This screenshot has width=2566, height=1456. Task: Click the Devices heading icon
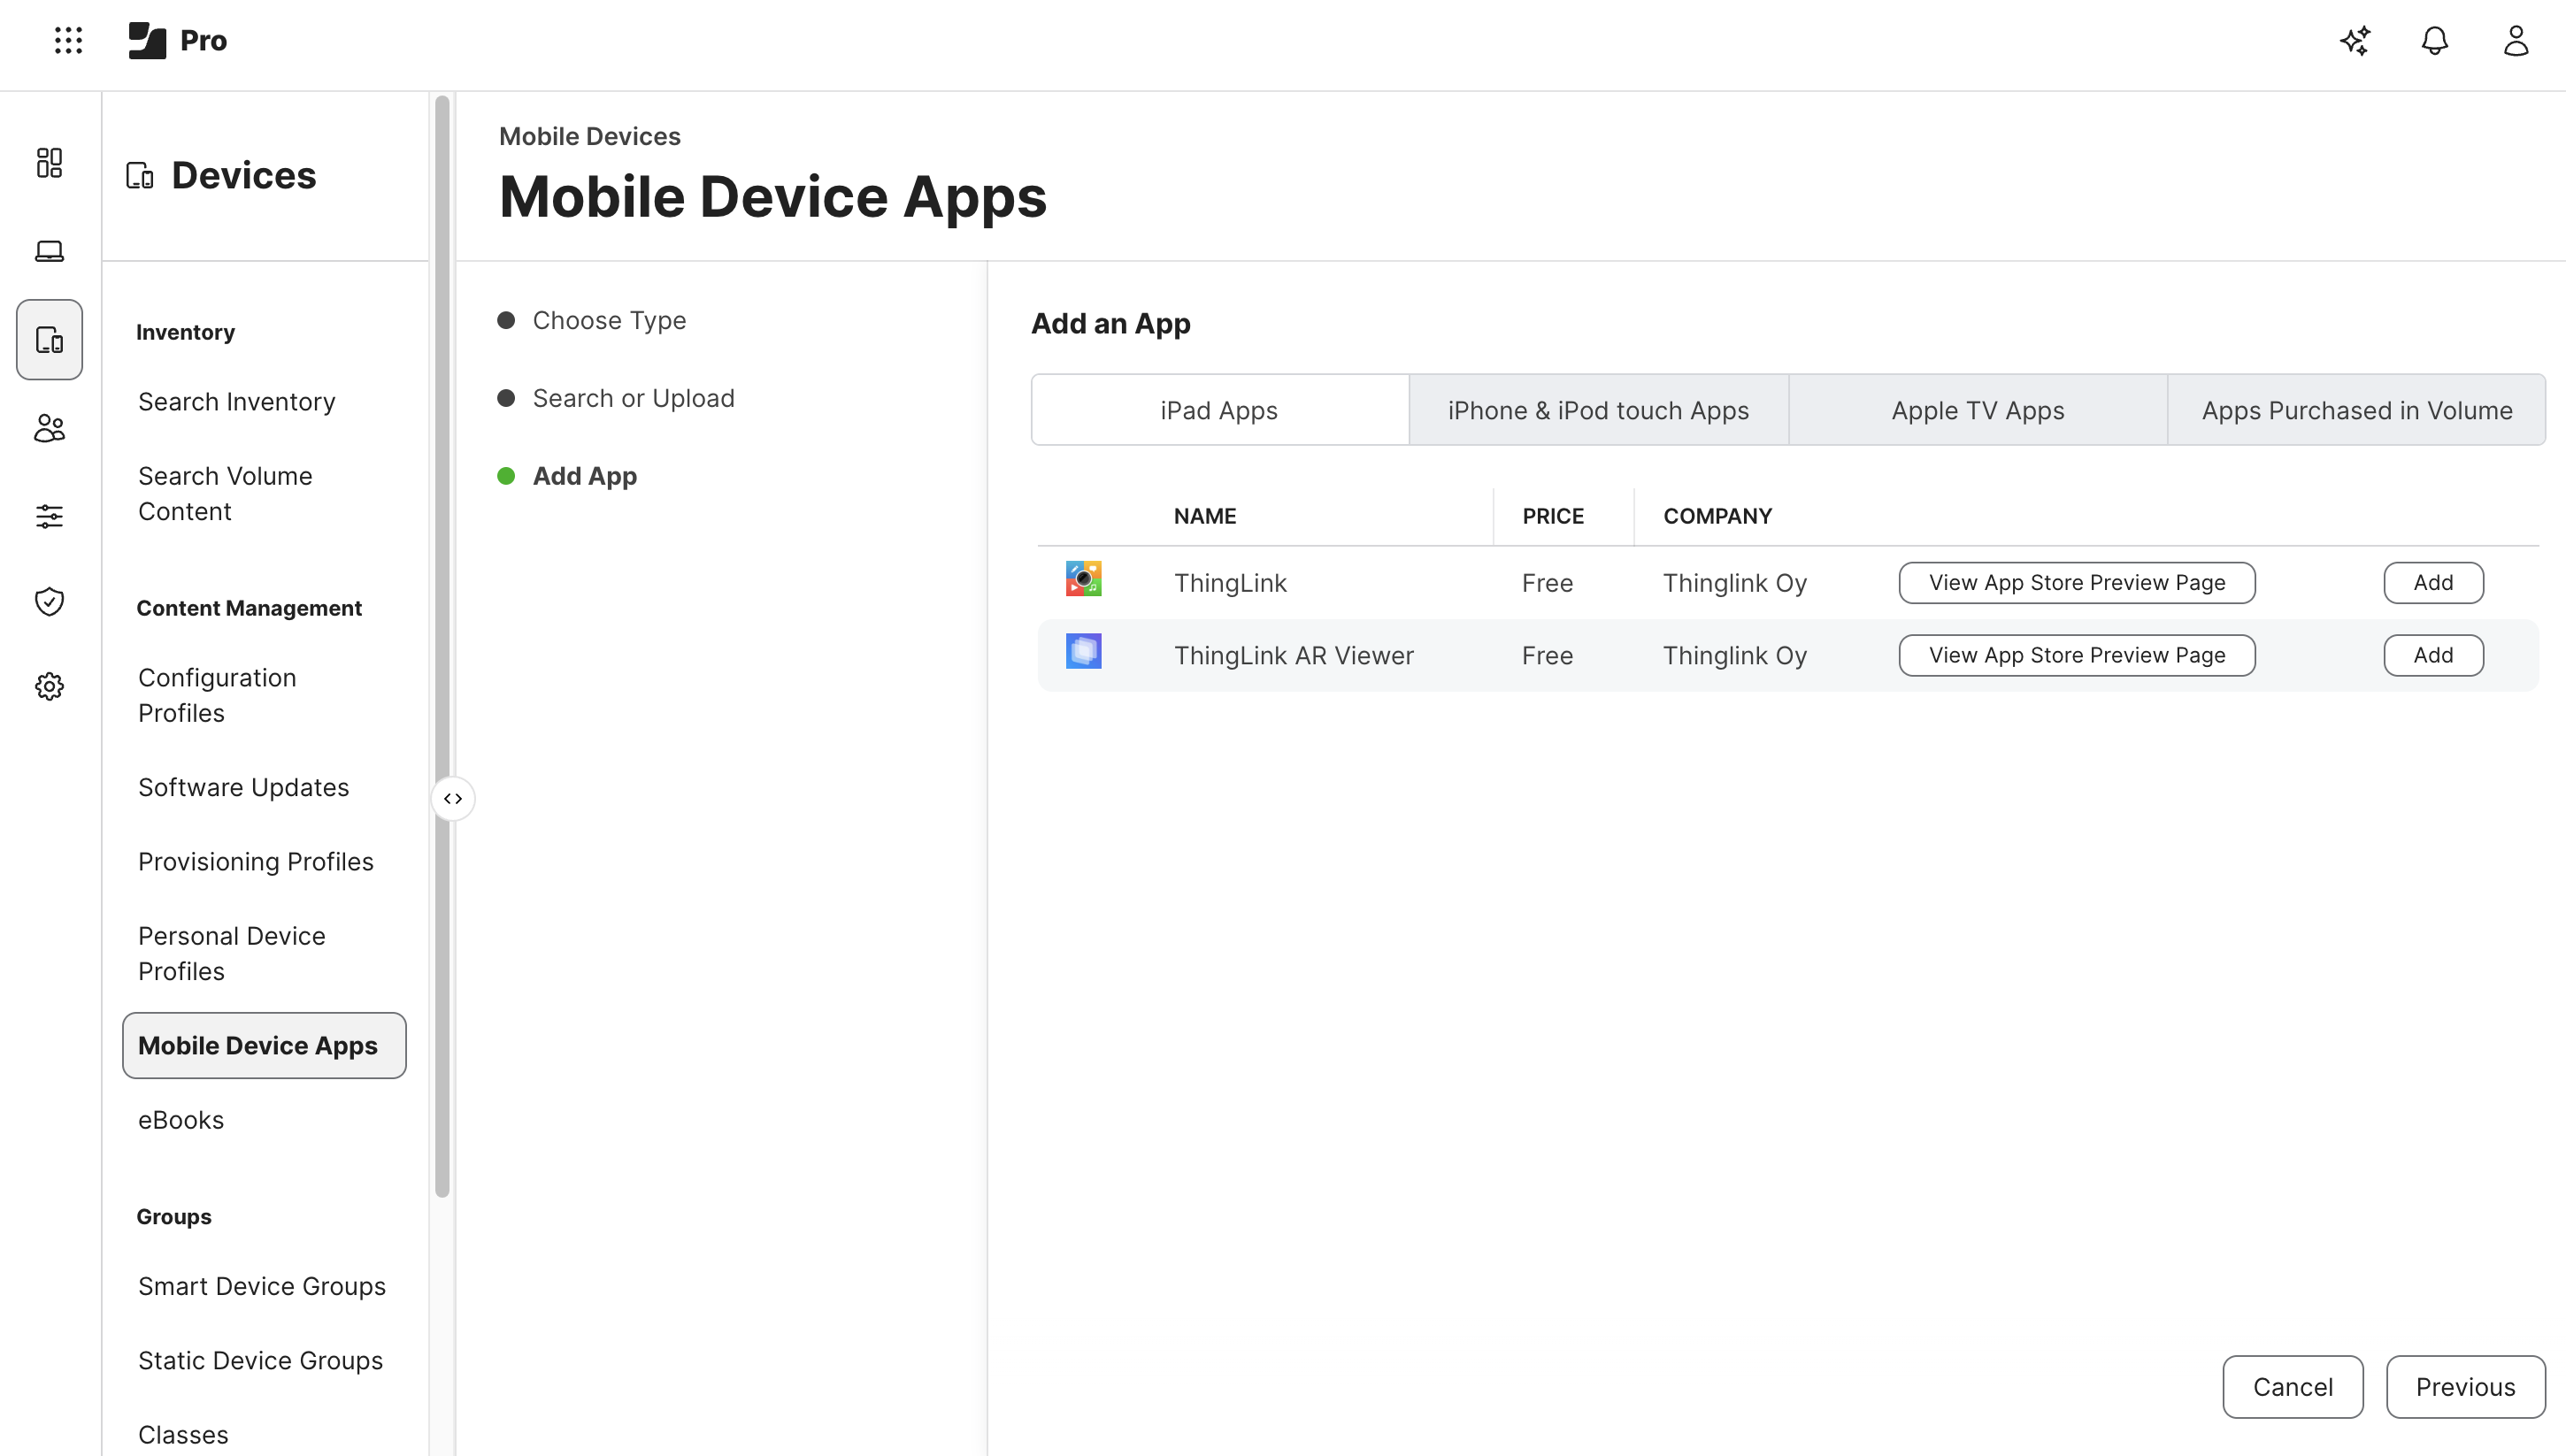pos(140,176)
